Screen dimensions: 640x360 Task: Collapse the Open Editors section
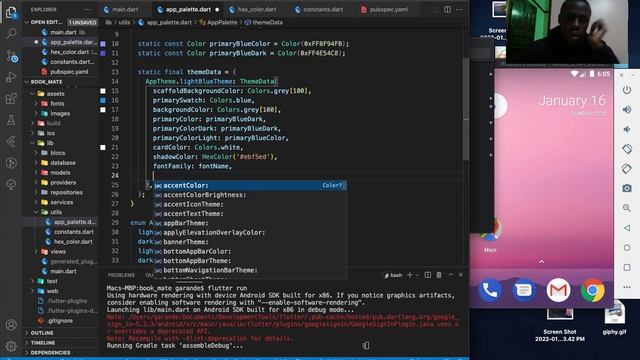(27, 22)
